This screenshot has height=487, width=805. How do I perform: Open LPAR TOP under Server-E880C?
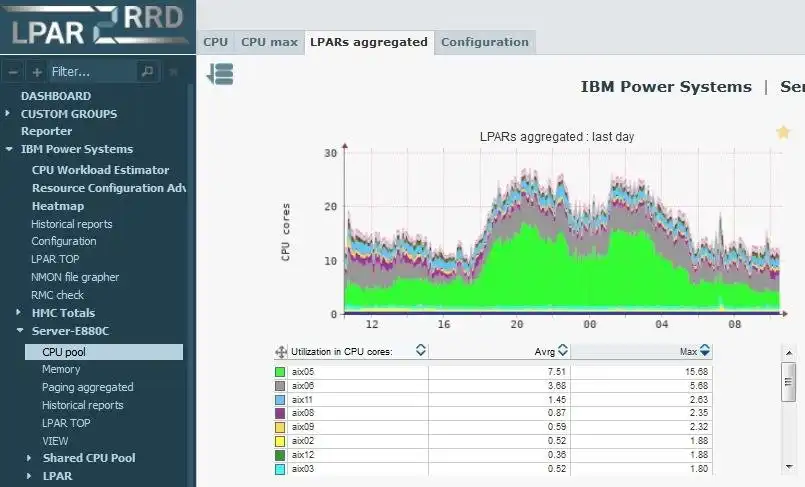[66, 423]
